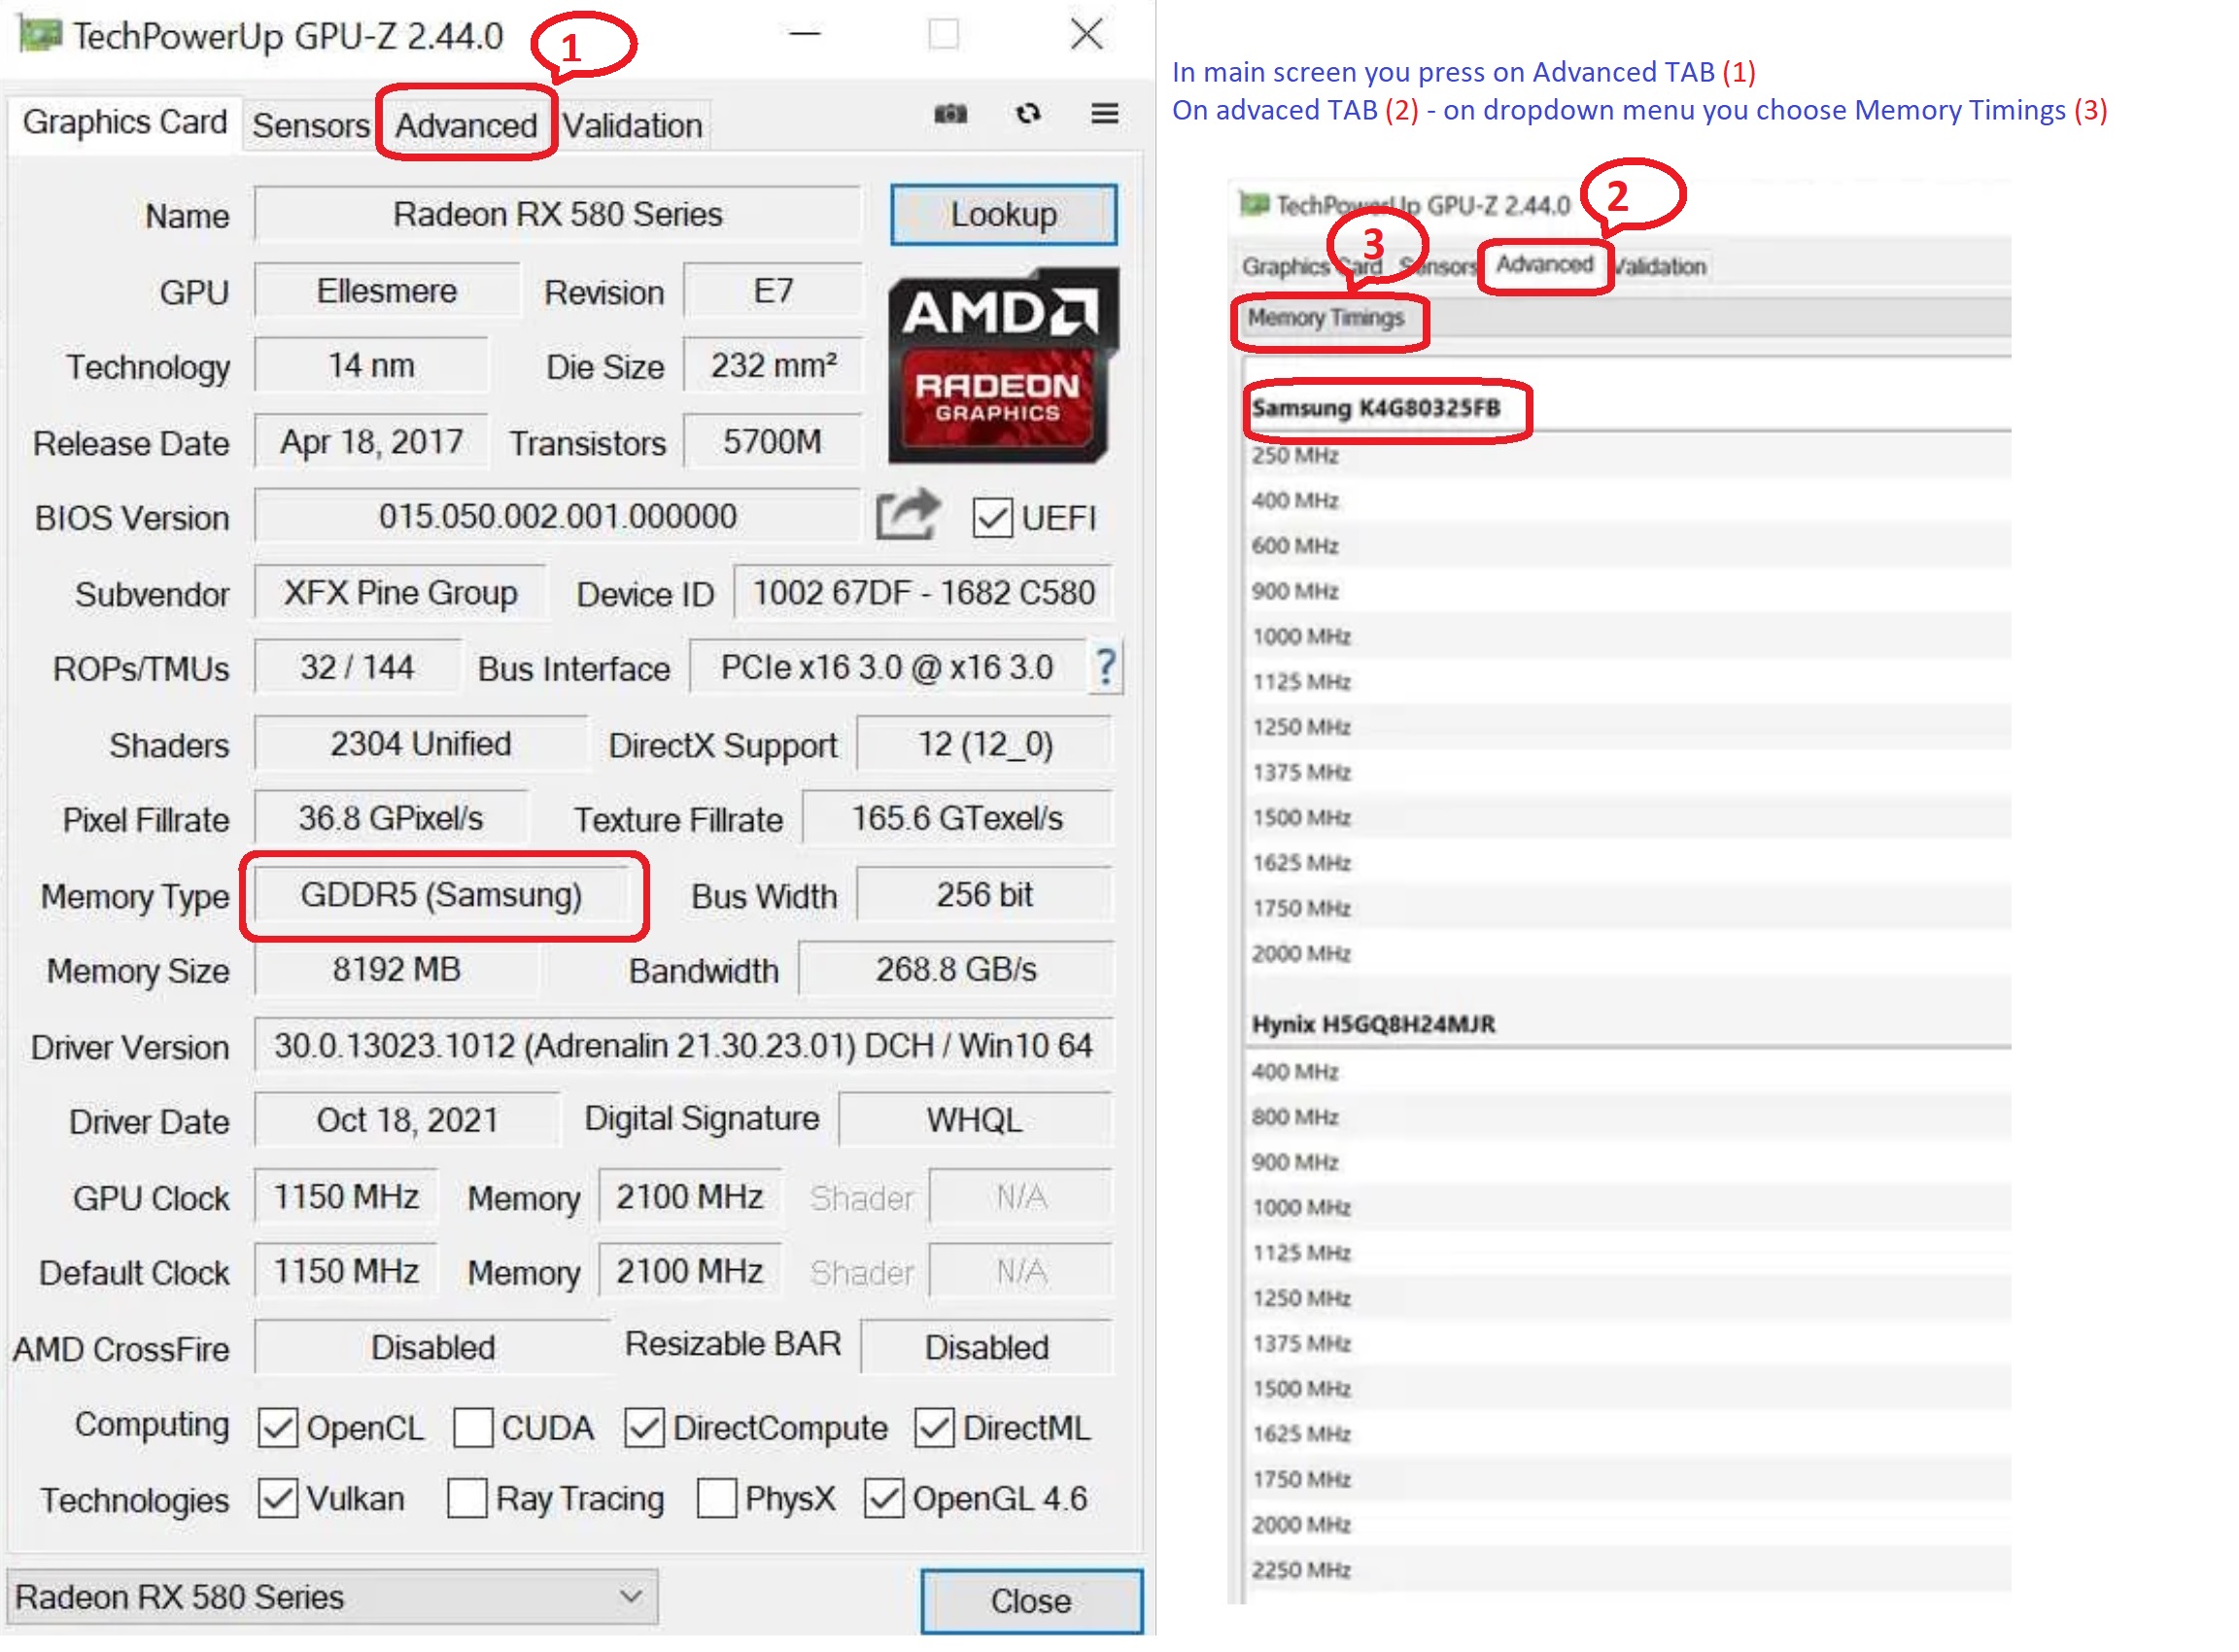This screenshot has height=1652, width=2239.
Task: Click the Memory Type field GDDR5 (Samsung)
Action: (441, 896)
